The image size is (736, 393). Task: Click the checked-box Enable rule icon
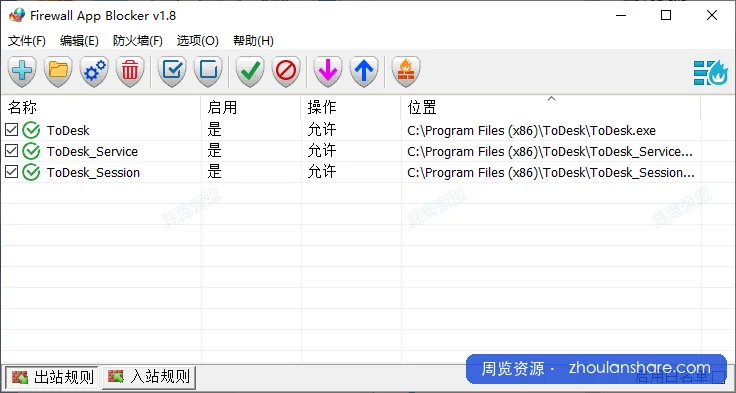tap(172, 71)
